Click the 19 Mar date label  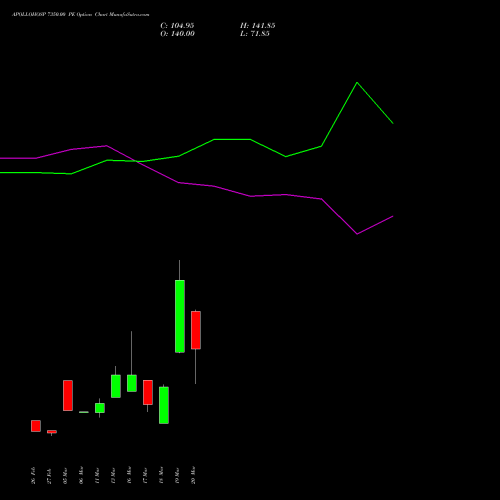[177, 475]
